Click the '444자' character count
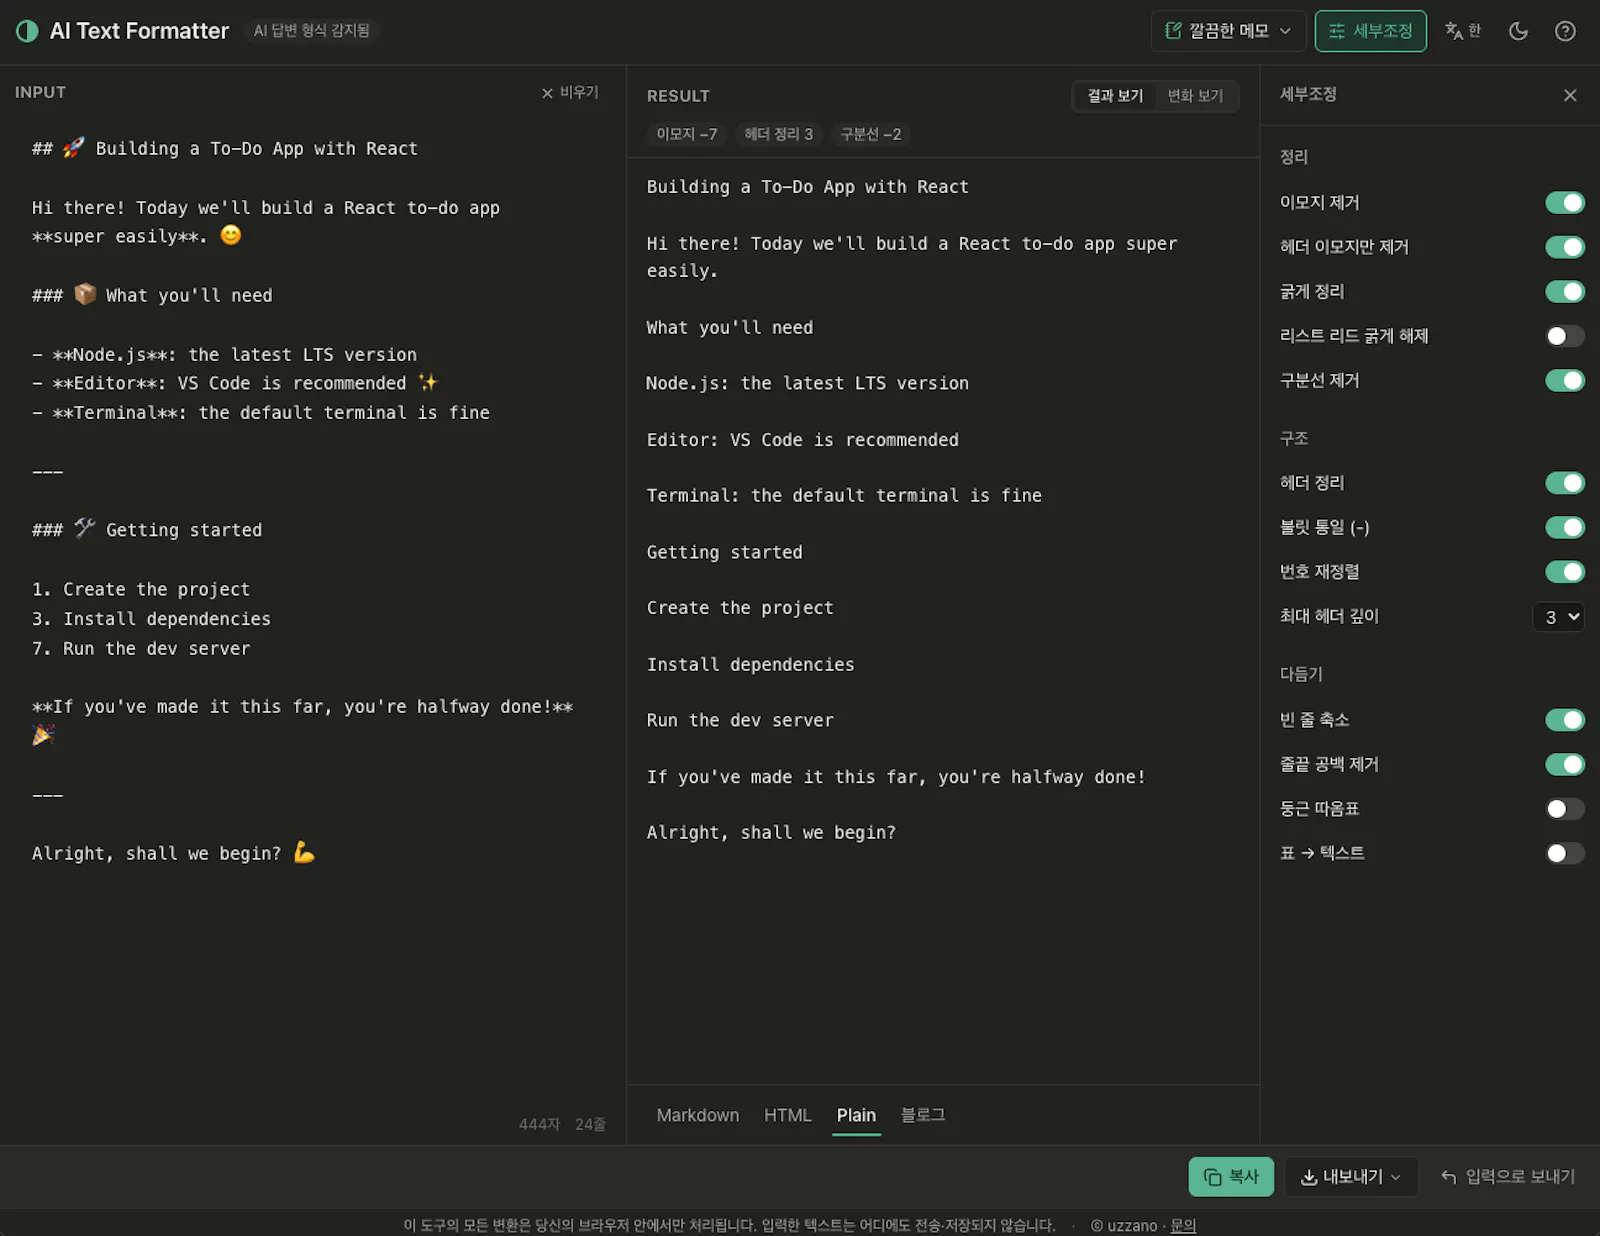 pyautogui.click(x=539, y=1124)
